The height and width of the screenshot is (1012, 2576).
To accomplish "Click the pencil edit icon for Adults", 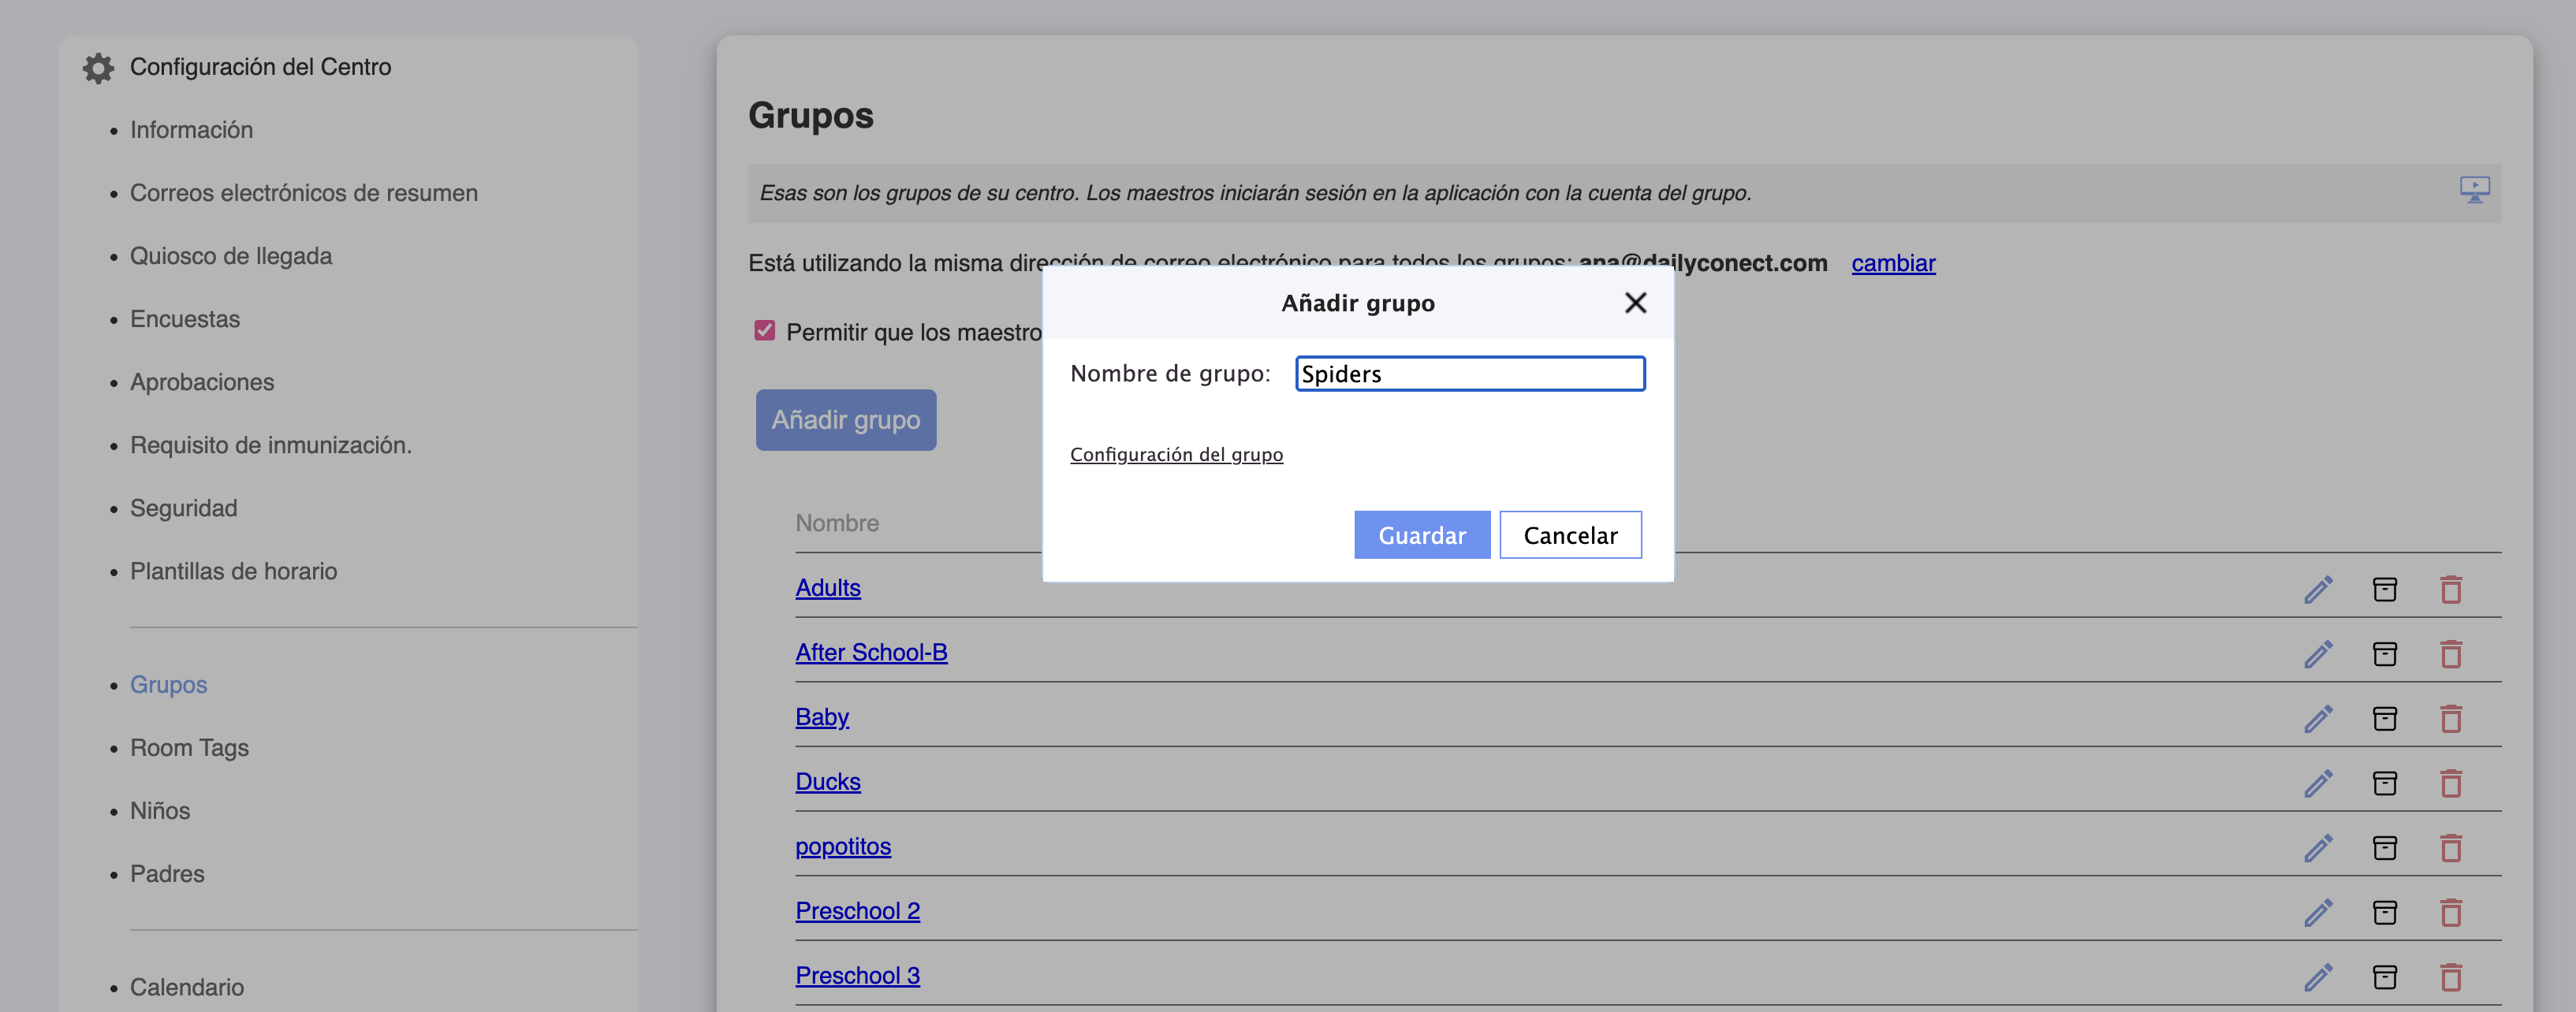I will pos(2318,589).
